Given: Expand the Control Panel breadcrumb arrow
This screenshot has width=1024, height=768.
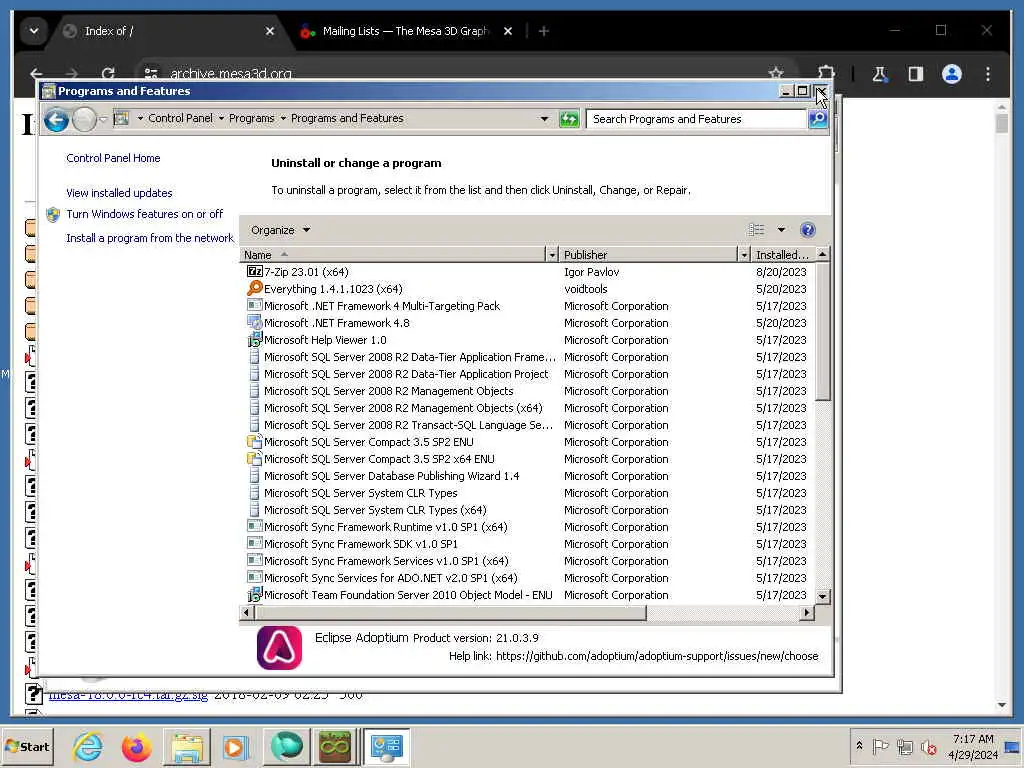Looking at the screenshot, I should coord(221,118).
